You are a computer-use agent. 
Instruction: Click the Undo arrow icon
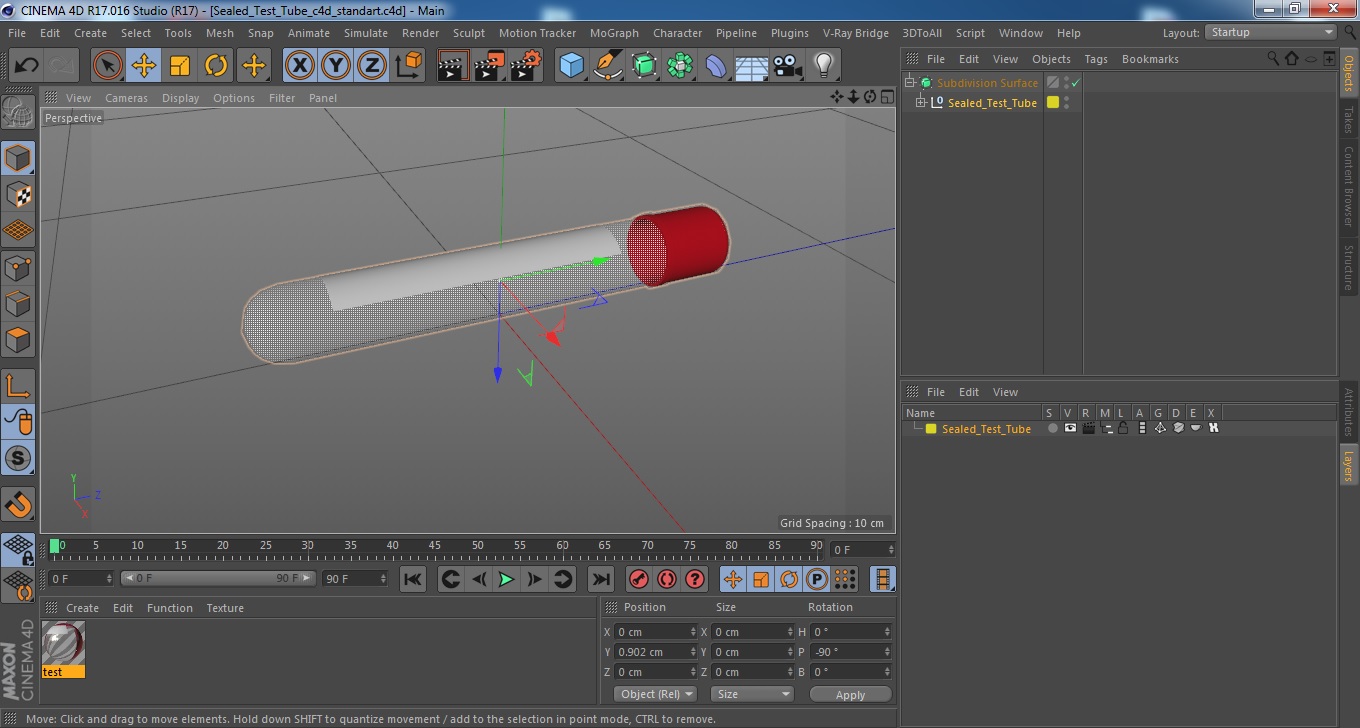click(x=26, y=66)
